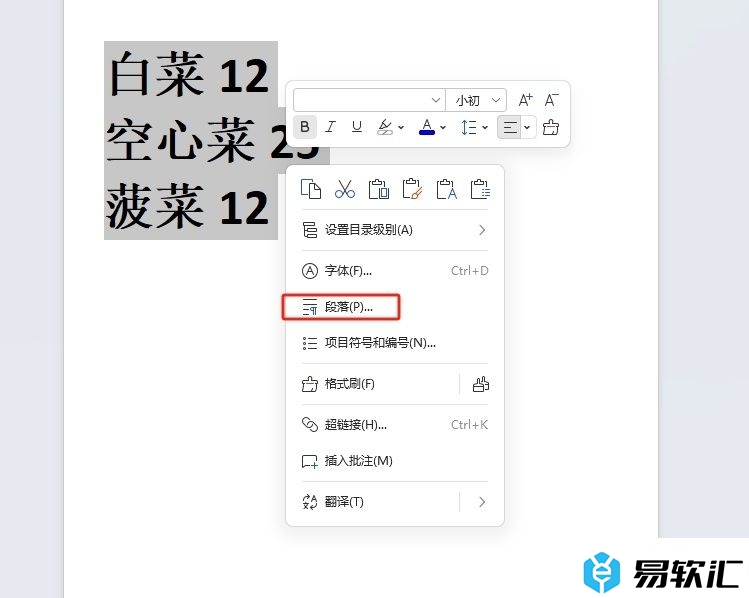Click format painter in mini toolbar

tap(551, 127)
